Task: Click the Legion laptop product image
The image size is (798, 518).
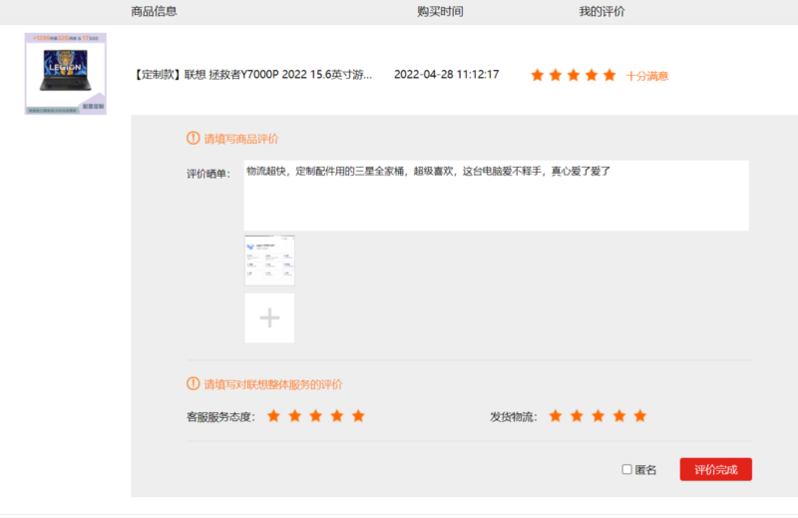Action: [65, 74]
